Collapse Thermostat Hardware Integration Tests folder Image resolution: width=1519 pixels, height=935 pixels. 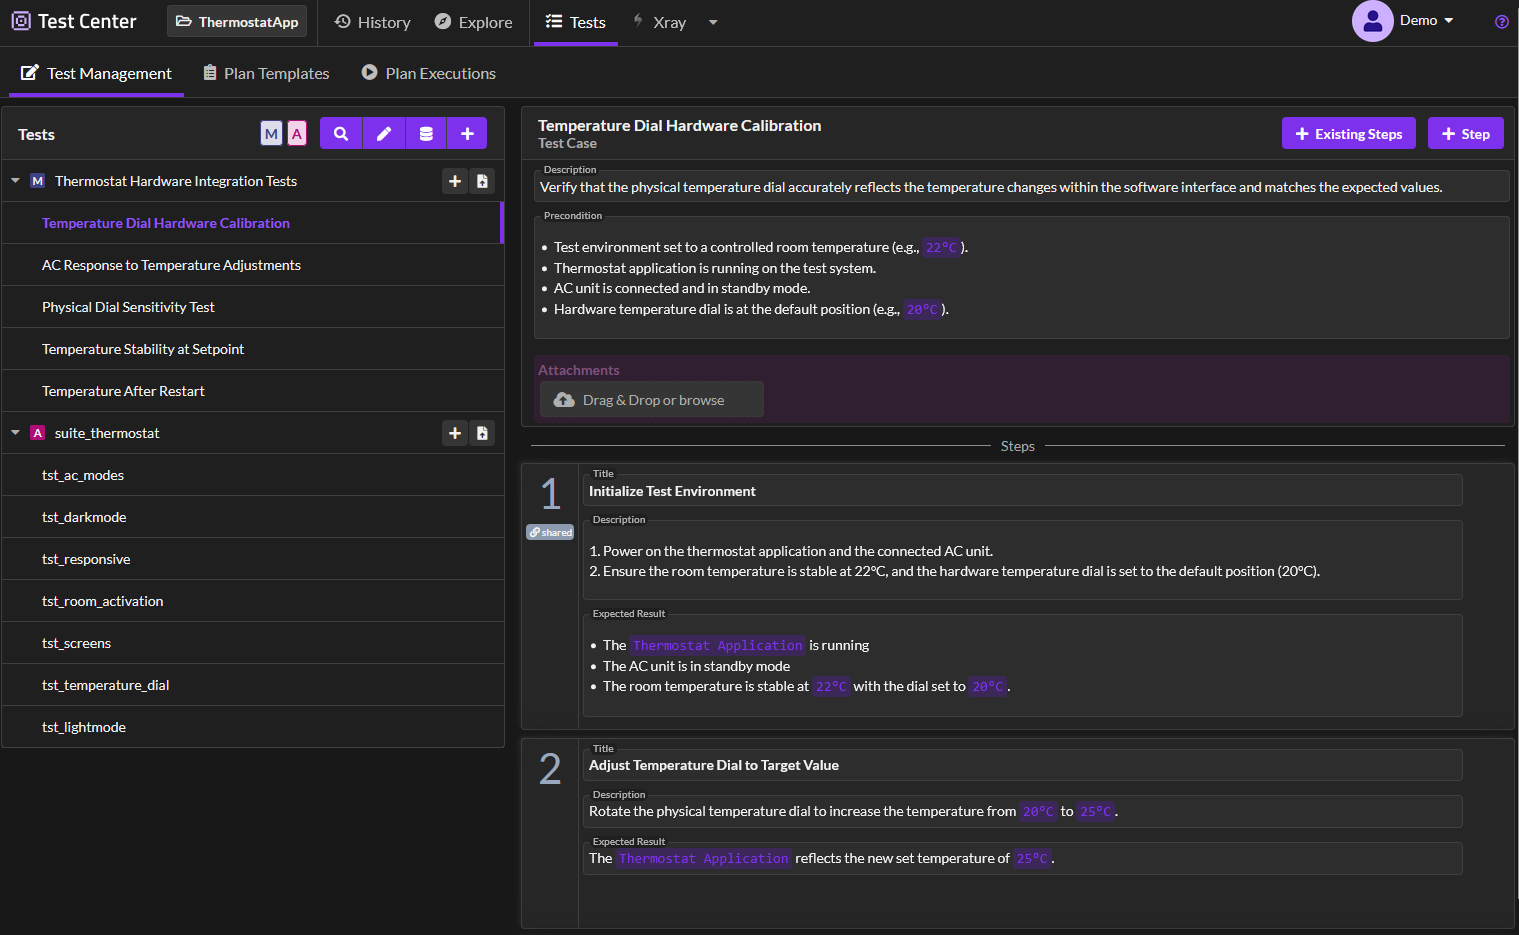click(x=16, y=181)
